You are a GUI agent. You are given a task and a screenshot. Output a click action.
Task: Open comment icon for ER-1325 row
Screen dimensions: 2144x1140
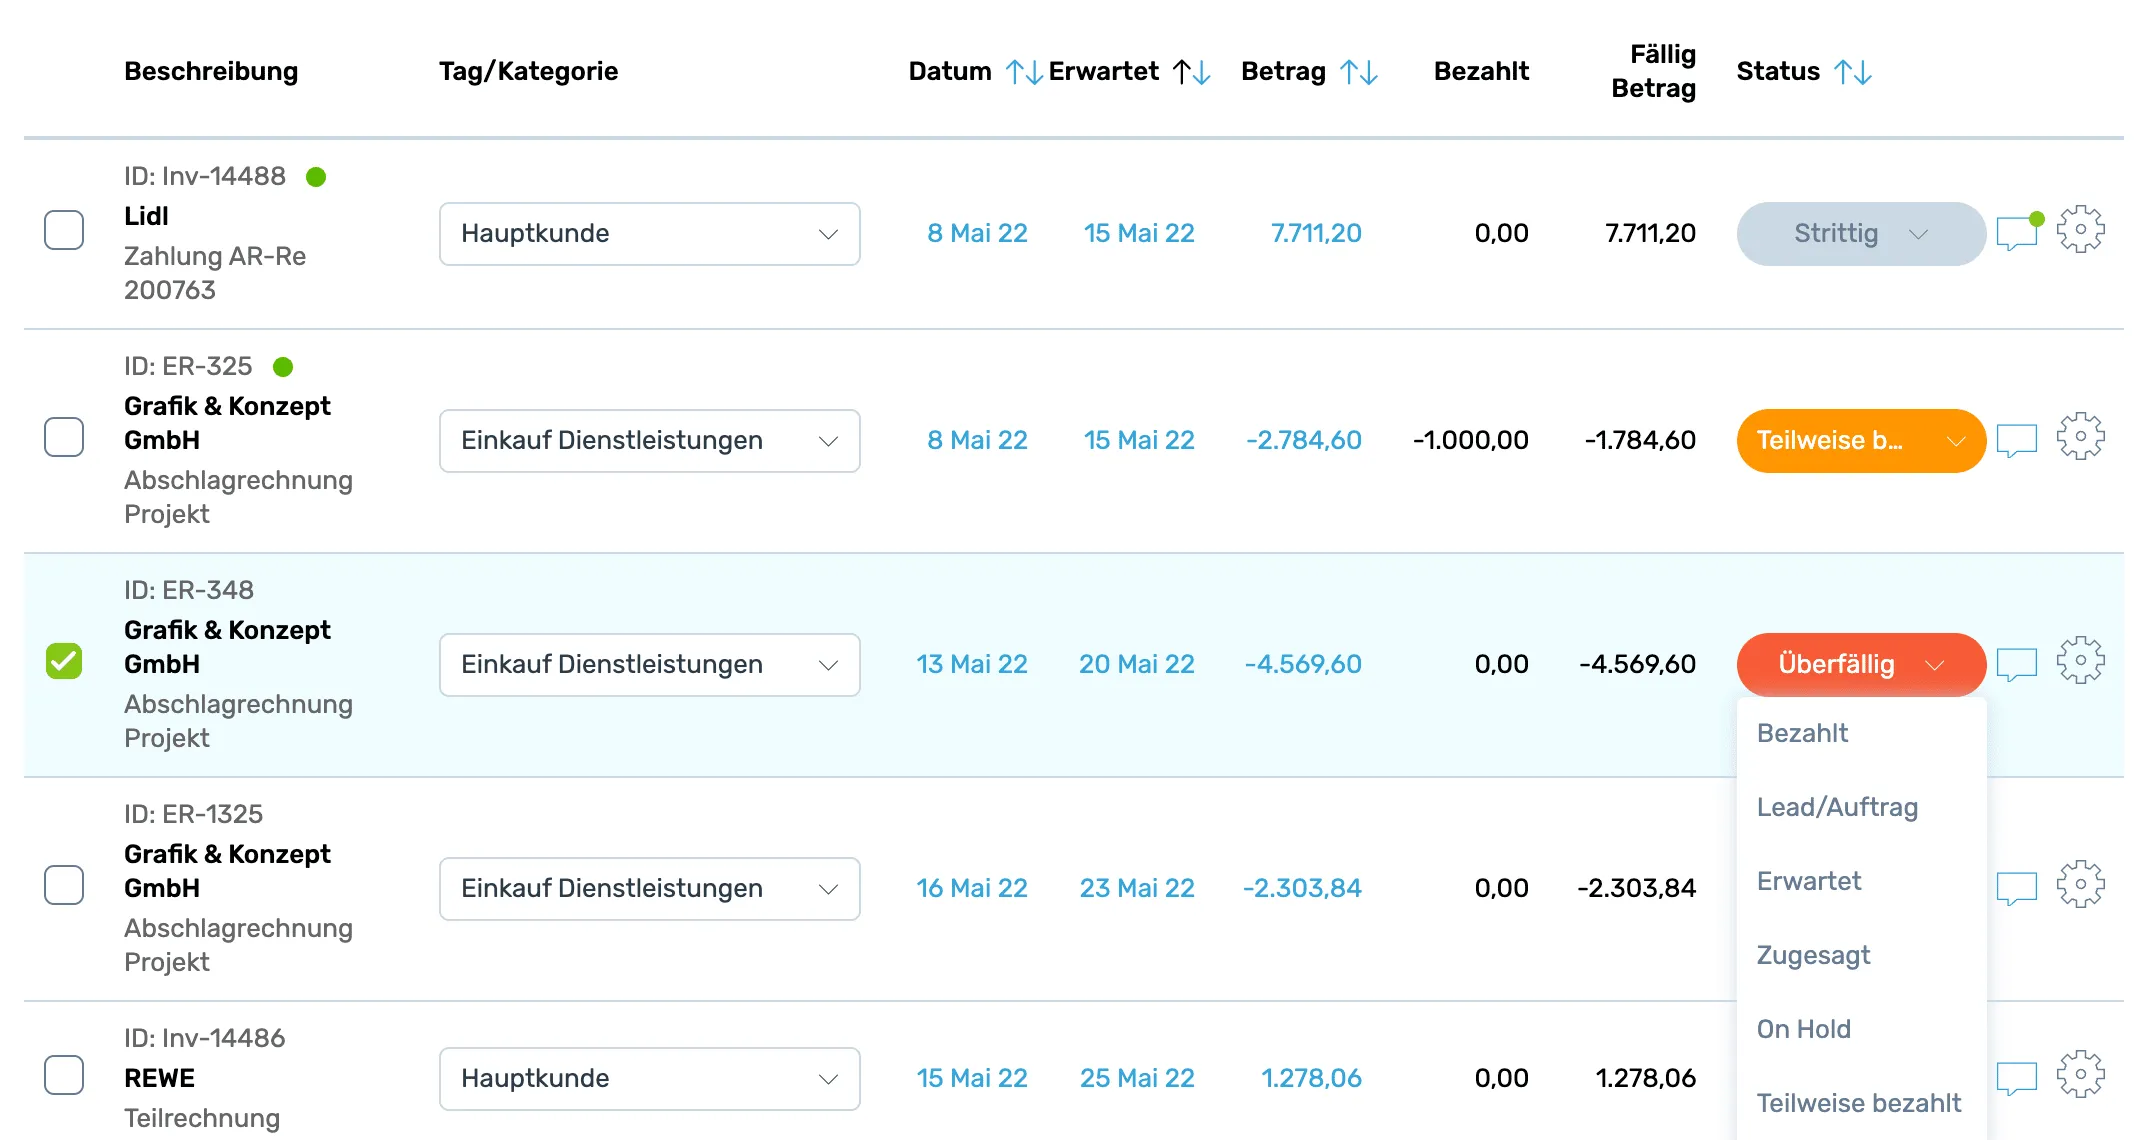pyautogui.click(x=2016, y=888)
